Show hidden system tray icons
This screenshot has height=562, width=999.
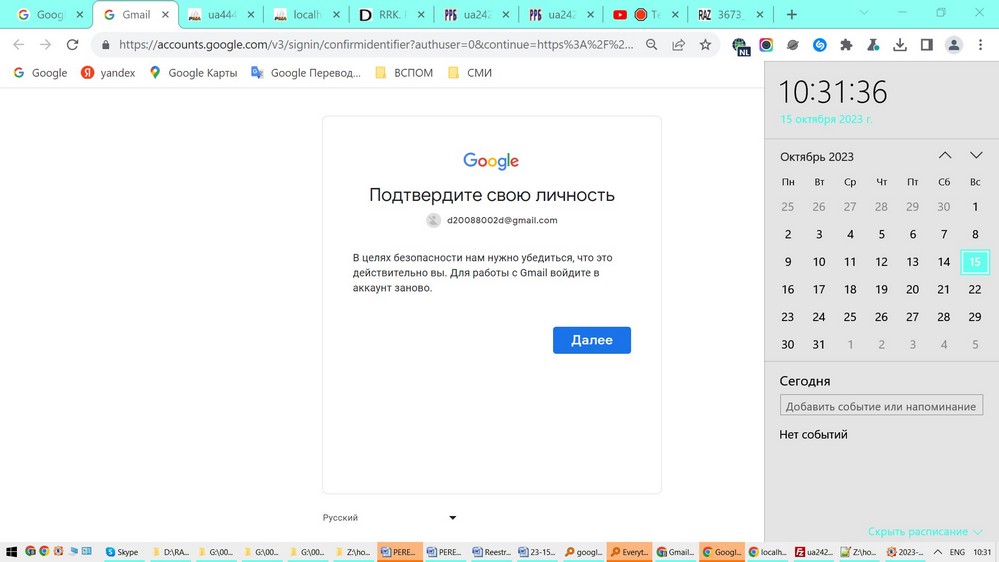pyautogui.click(x=938, y=552)
